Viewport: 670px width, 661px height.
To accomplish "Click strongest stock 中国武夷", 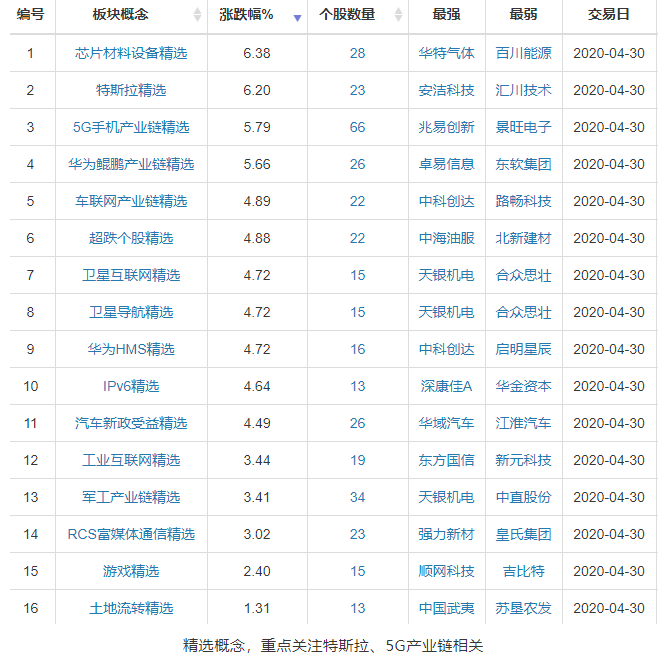I will [447, 608].
